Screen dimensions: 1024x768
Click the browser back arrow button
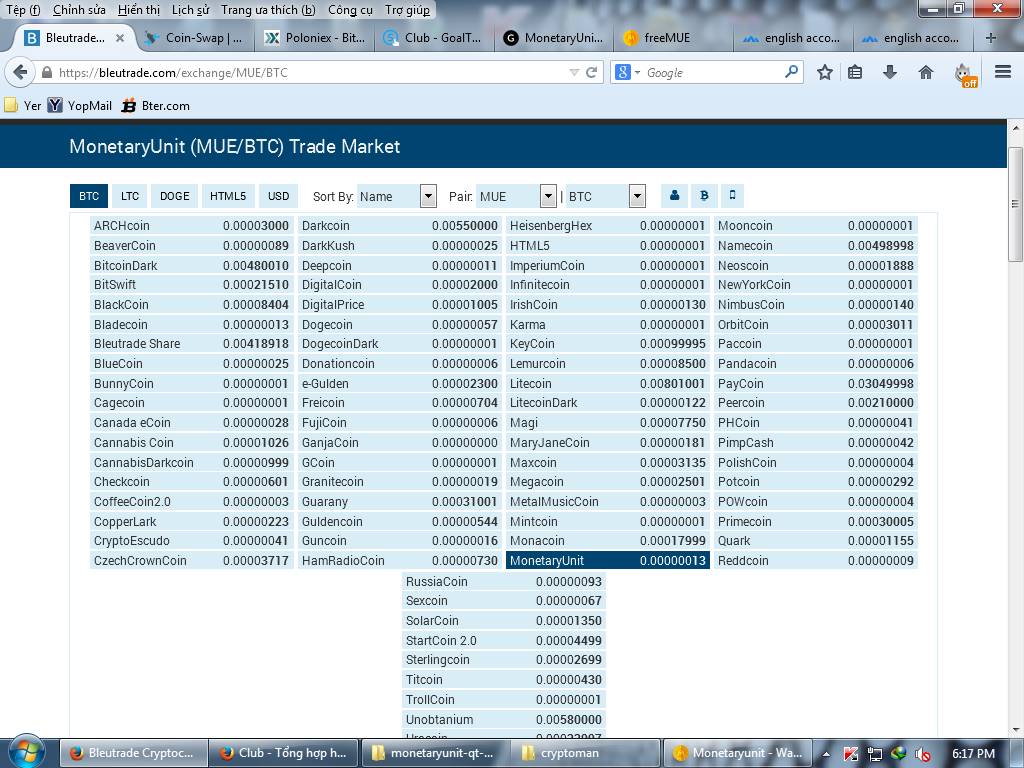(x=20, y=72)
